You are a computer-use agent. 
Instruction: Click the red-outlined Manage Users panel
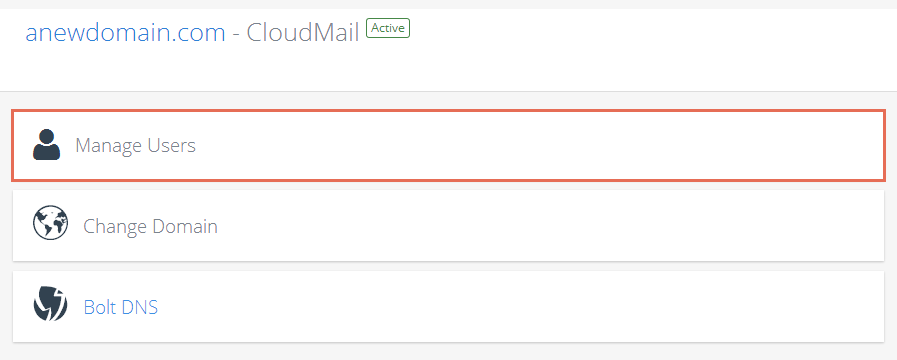point(448,145)
